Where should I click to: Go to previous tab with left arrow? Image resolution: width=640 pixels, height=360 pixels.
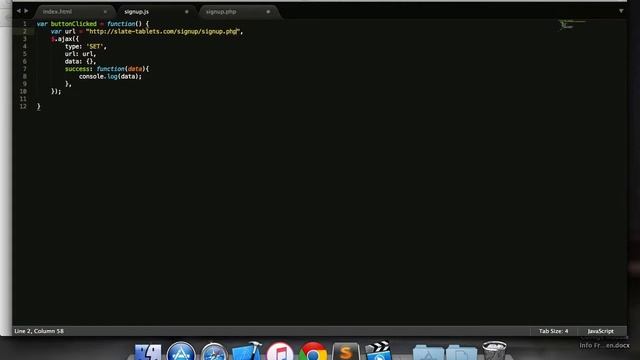(x=18, y=11)
